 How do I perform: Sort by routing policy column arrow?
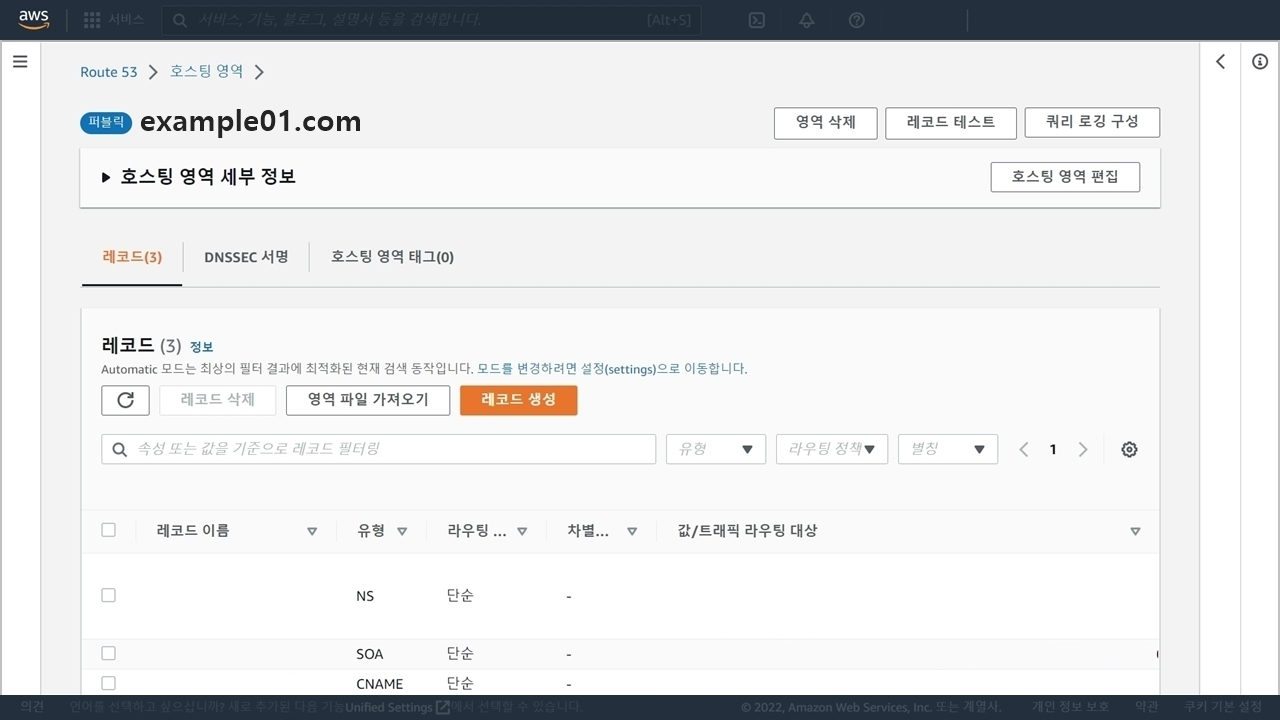[522, 532]
